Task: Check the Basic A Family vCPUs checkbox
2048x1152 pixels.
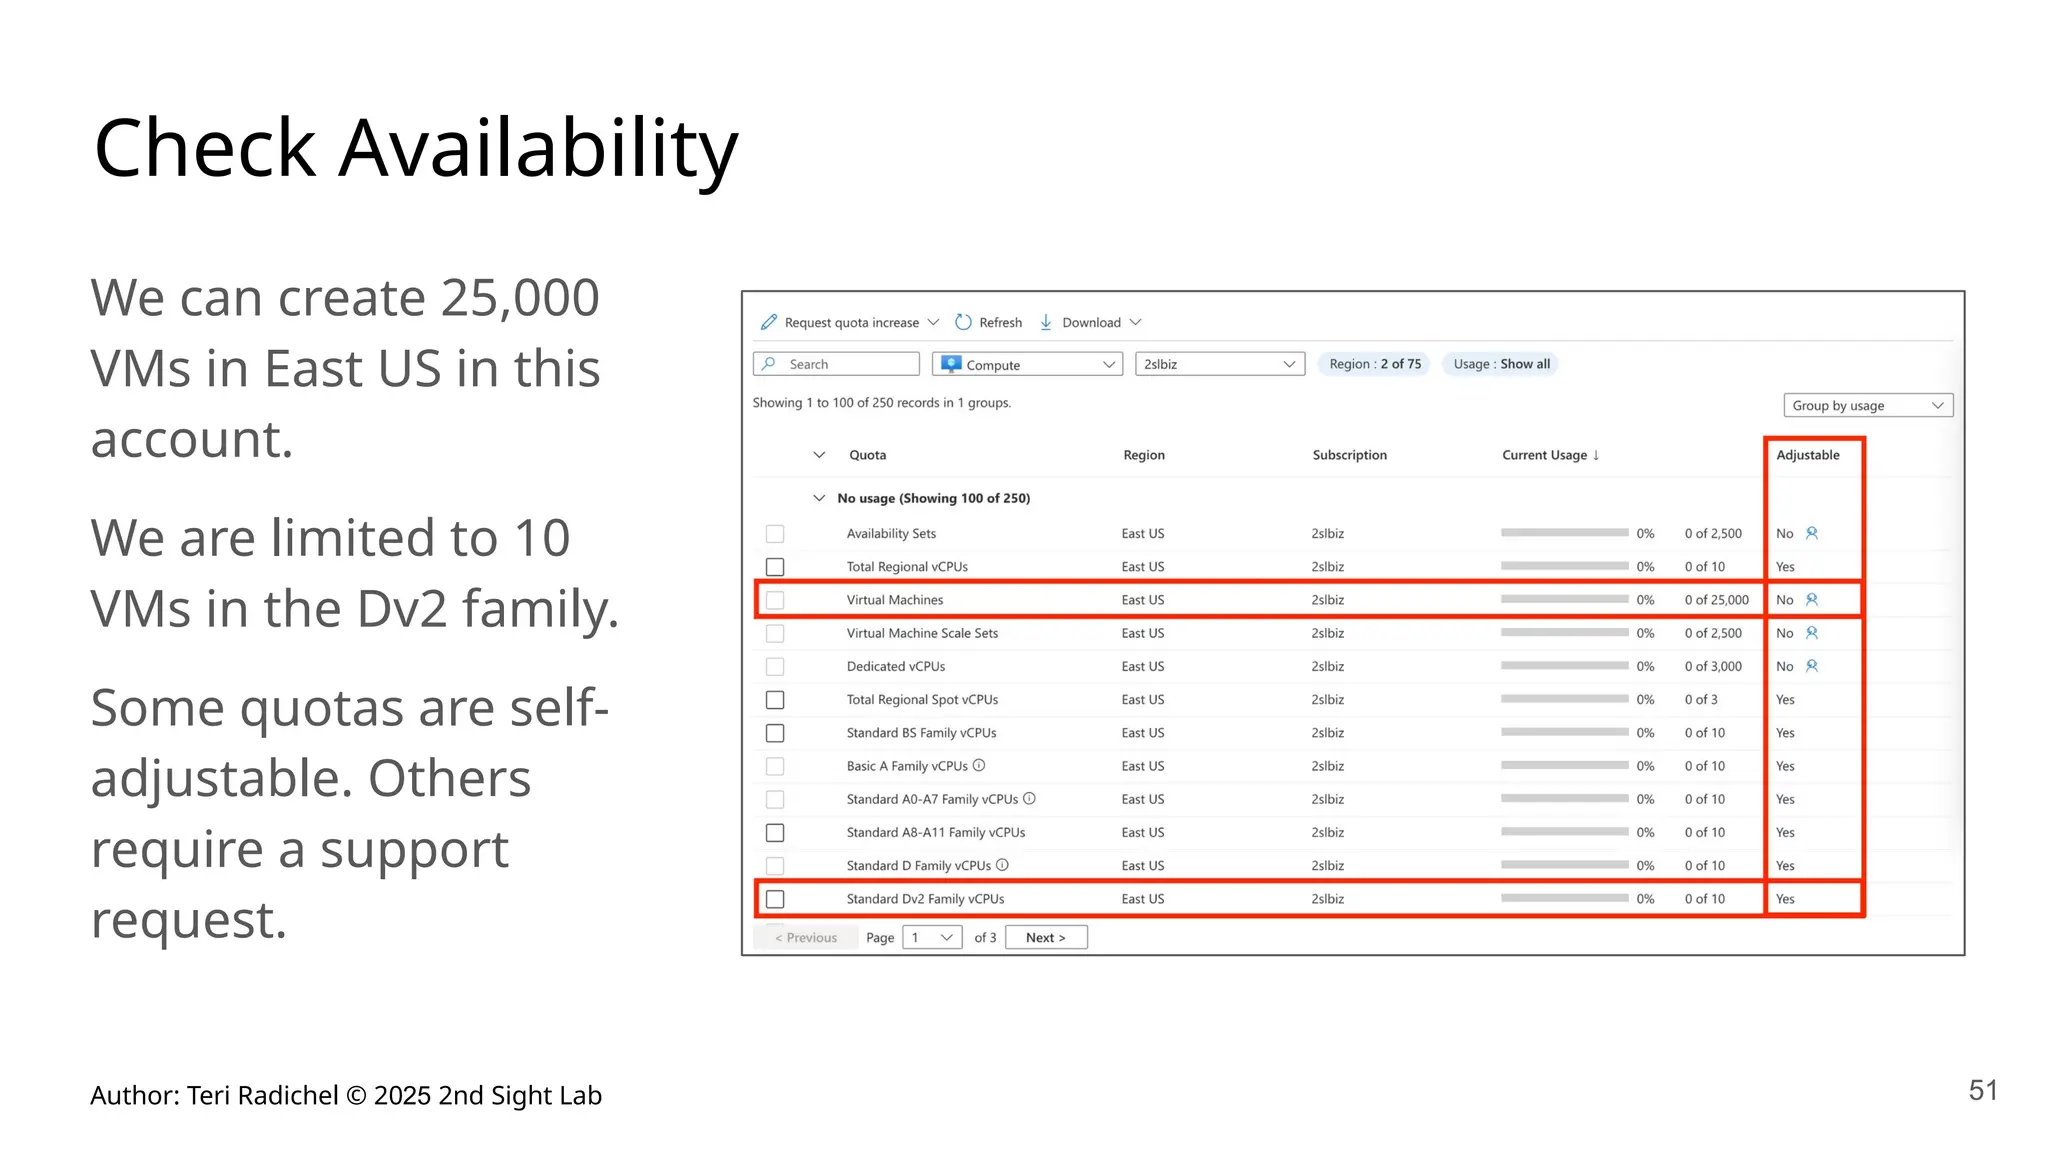Action: point(775,766)
